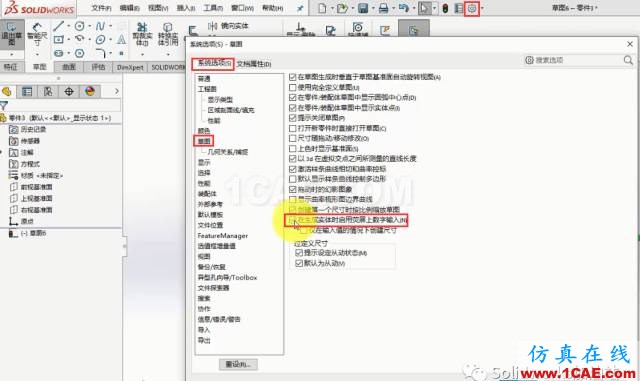Viewport: 640px width, 381px height.
Task: Open the dropdown arrow beside New document icon
Action: [332, 8]
